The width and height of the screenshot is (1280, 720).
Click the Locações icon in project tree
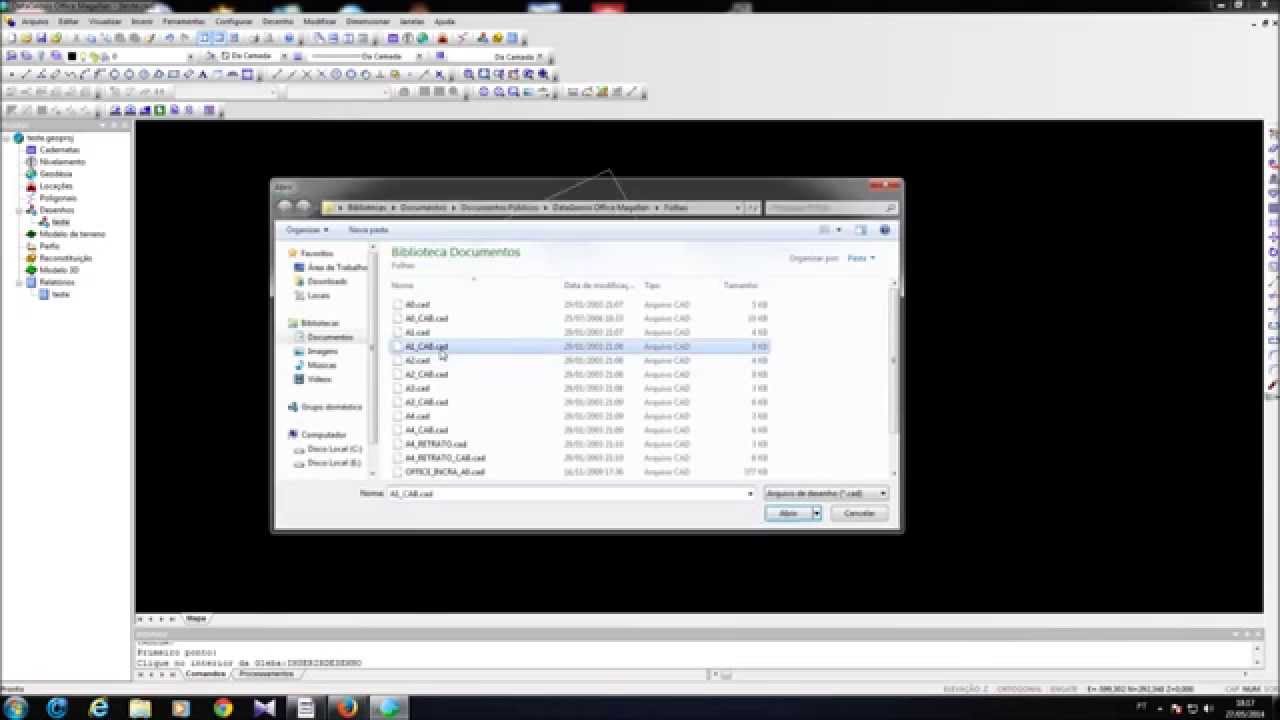(x=31, y=186)
